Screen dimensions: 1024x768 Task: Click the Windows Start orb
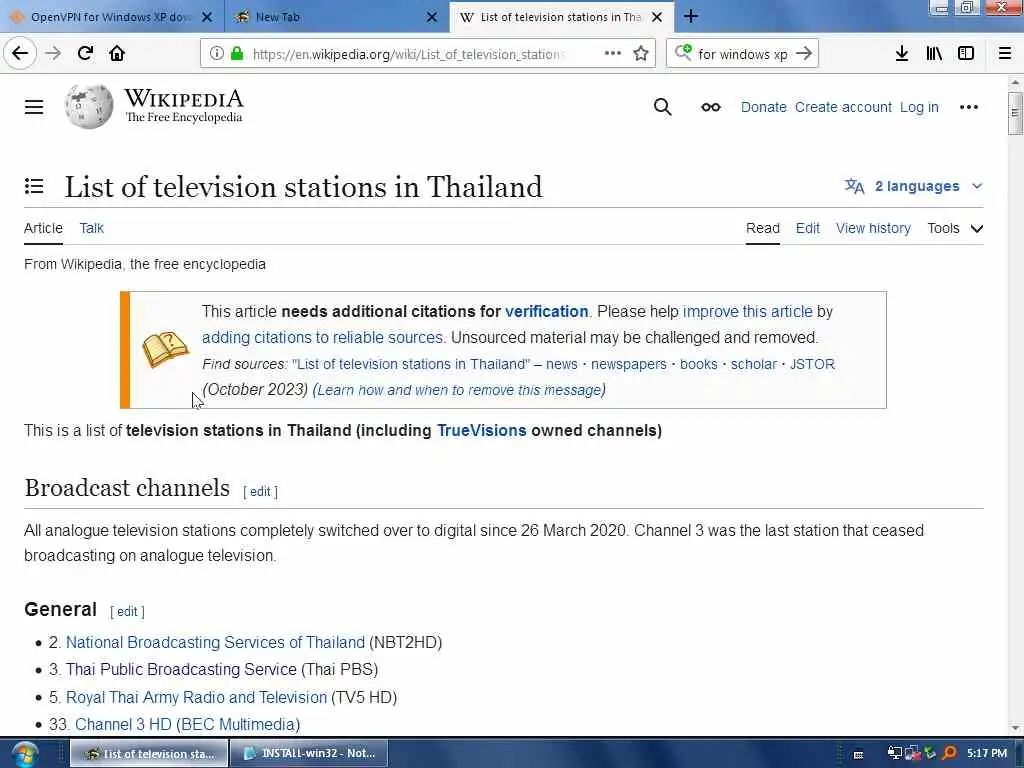tap(24, 754)
